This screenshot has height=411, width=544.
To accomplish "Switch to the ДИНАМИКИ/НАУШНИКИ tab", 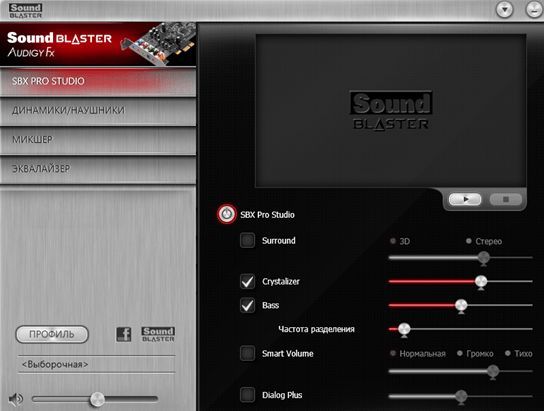I will (98, 111).
